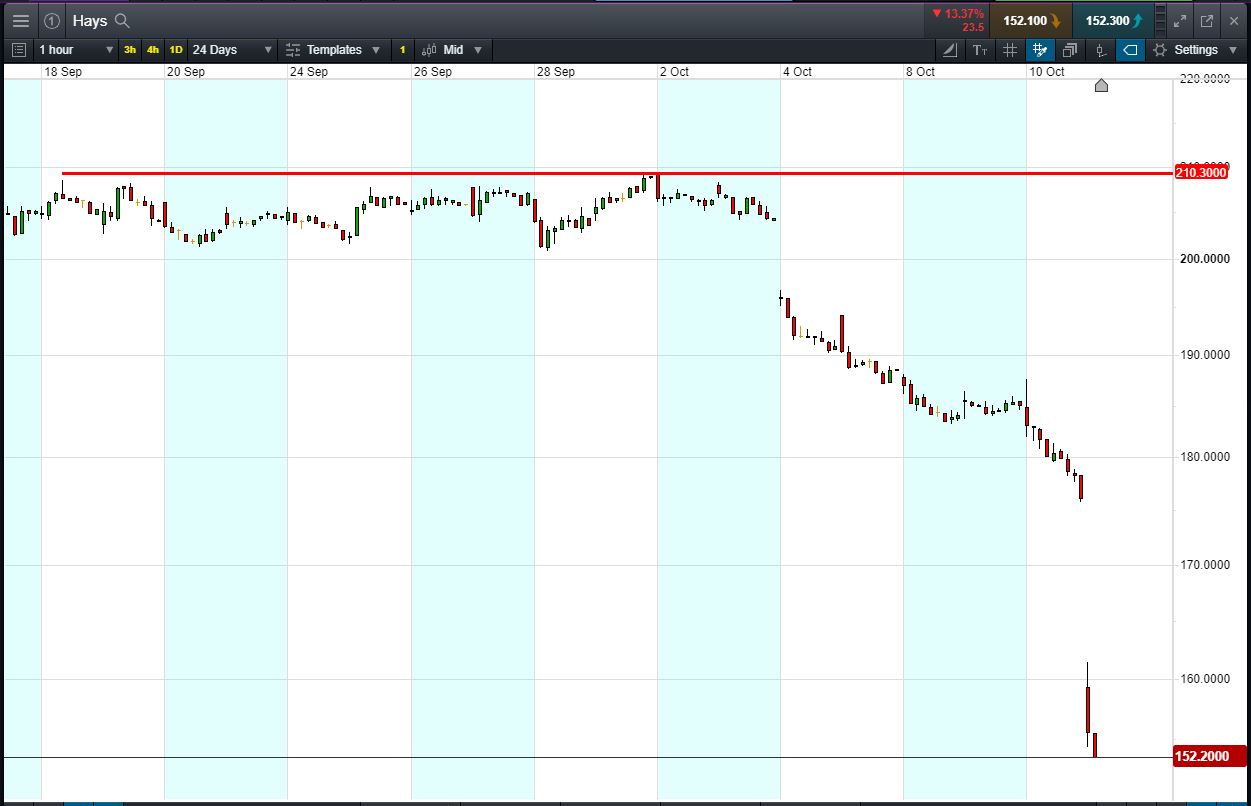Screen dimensions: 1251x806
Task: Open the compare/overlay charts icon
Action: point(1070,49)
